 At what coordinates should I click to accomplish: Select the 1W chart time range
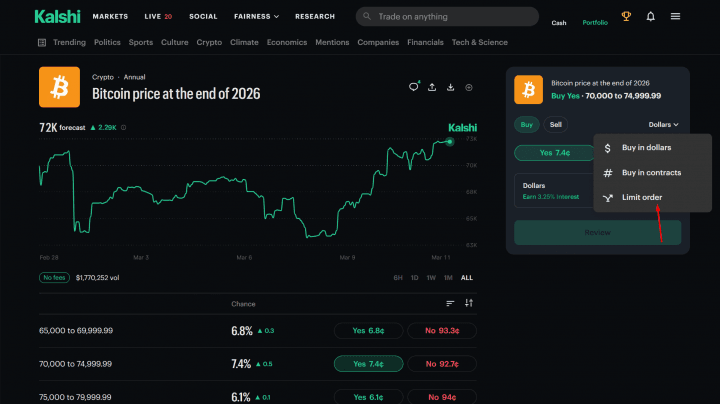tap(430, 277)
